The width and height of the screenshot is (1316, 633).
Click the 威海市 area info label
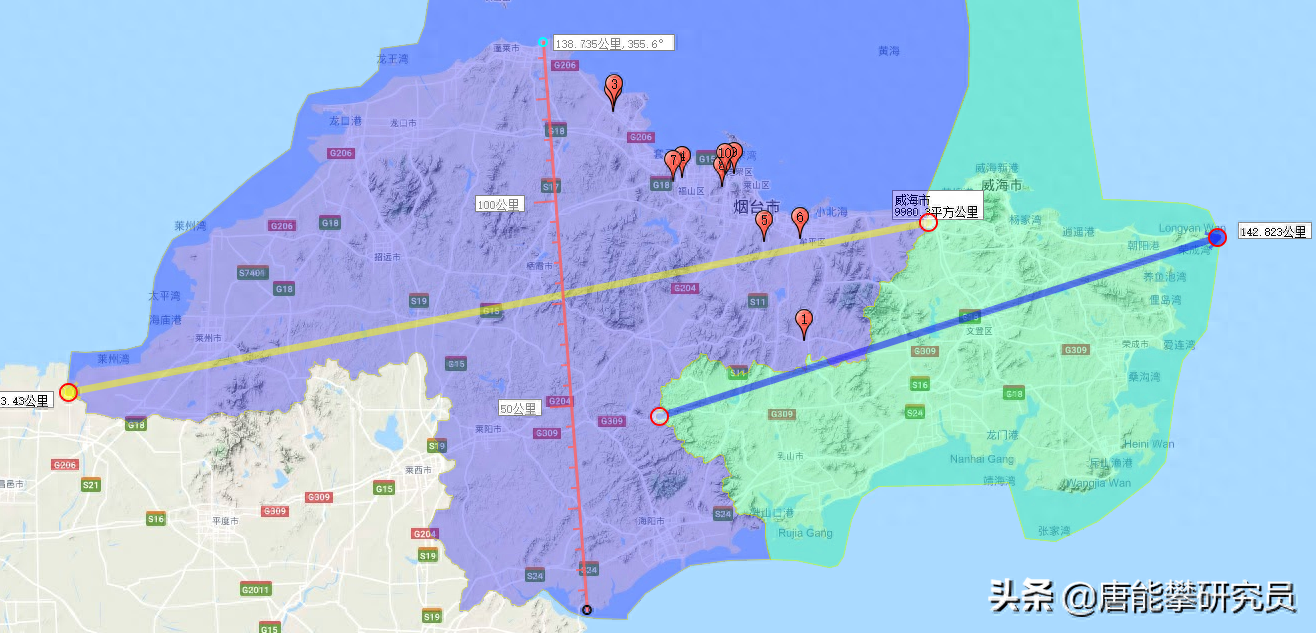pos(936,206)
